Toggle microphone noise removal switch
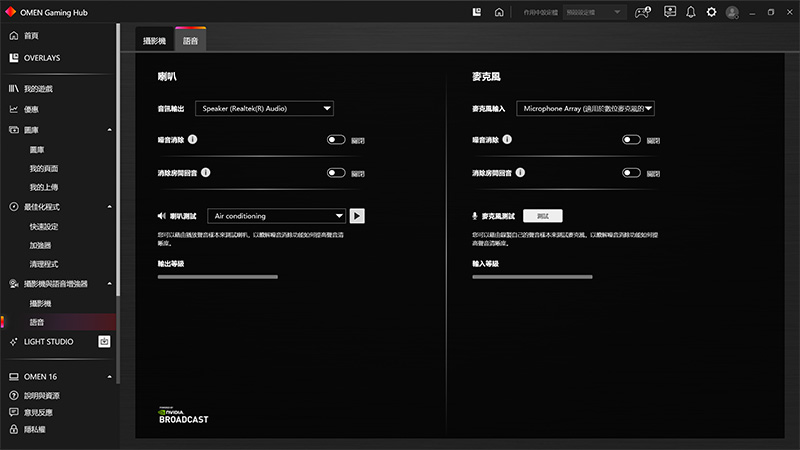The image size is (800, 450). (x=631, y=140)
